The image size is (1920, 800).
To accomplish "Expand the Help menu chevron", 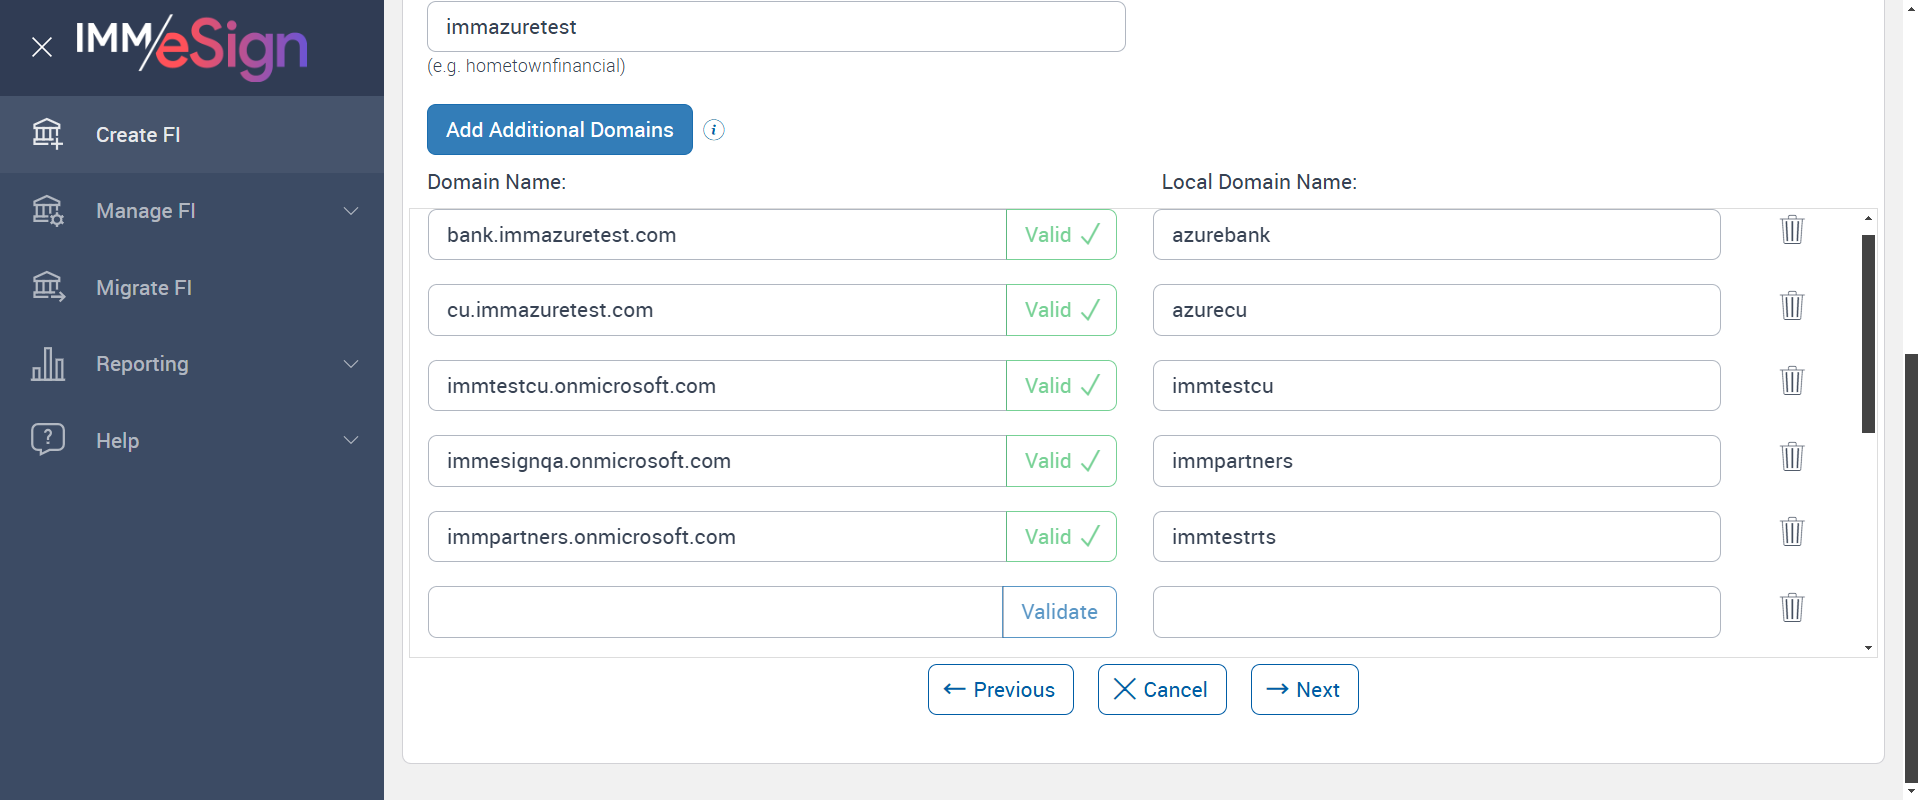I will pos(351,440).
